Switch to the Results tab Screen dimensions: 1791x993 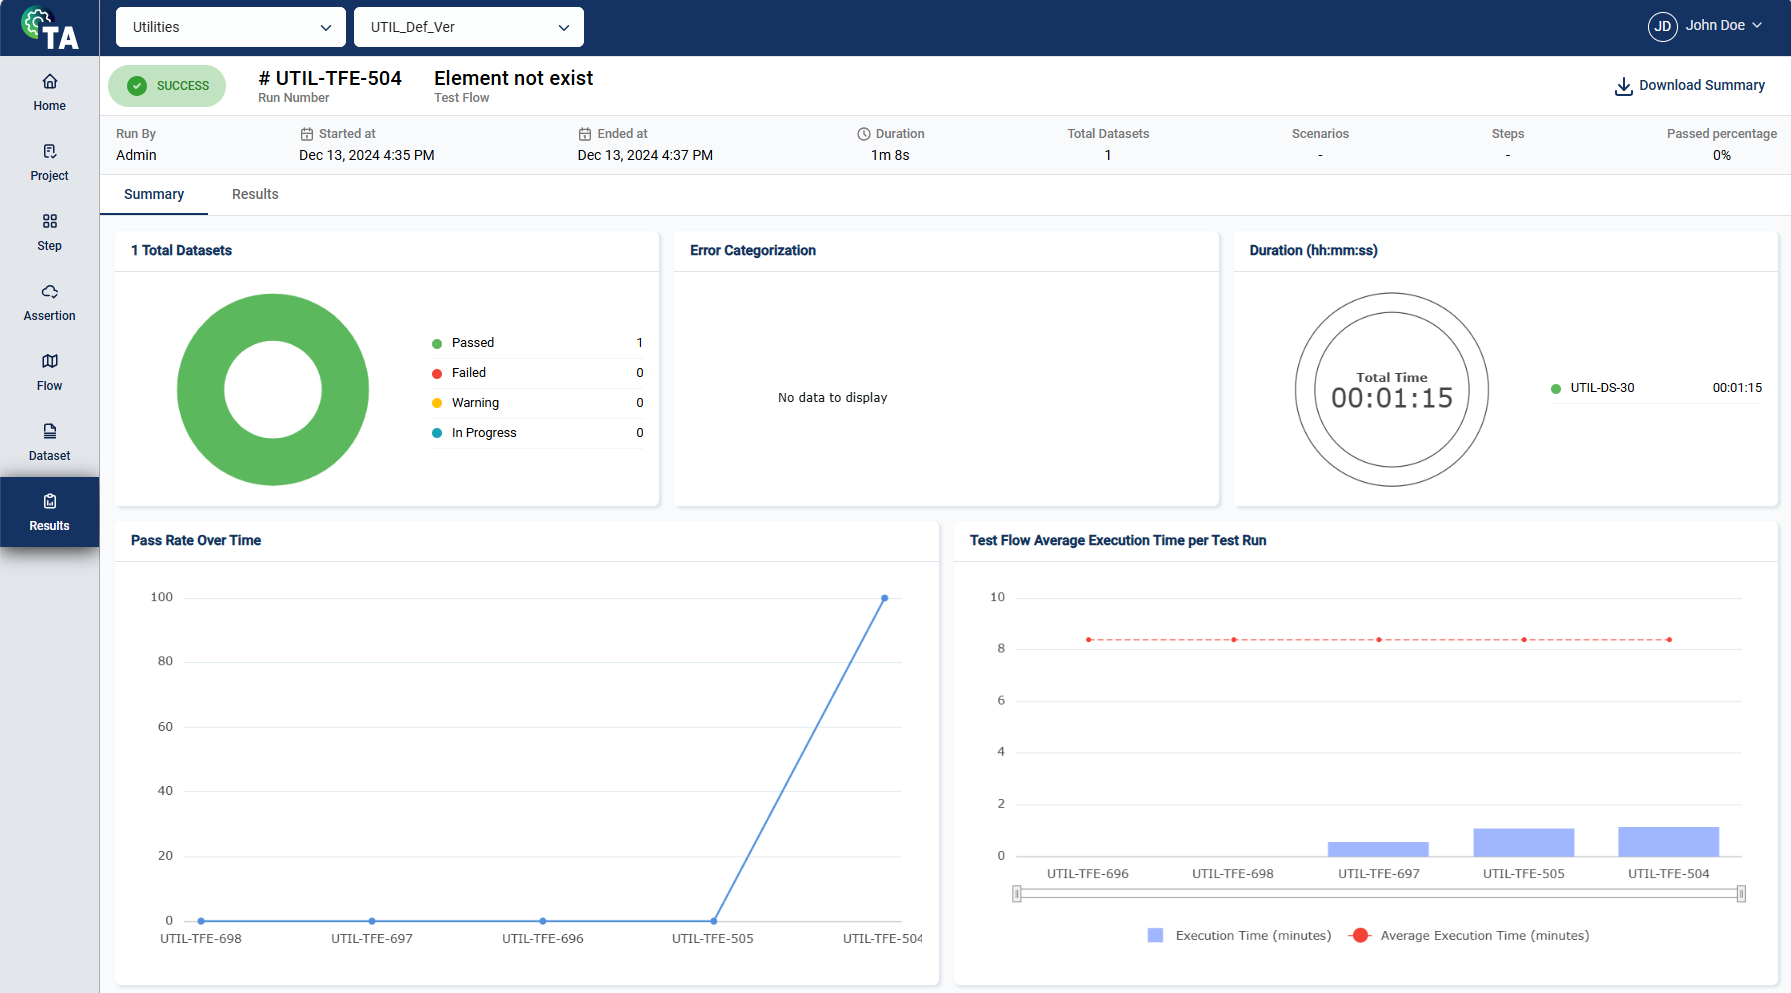[x=255, y=195]
